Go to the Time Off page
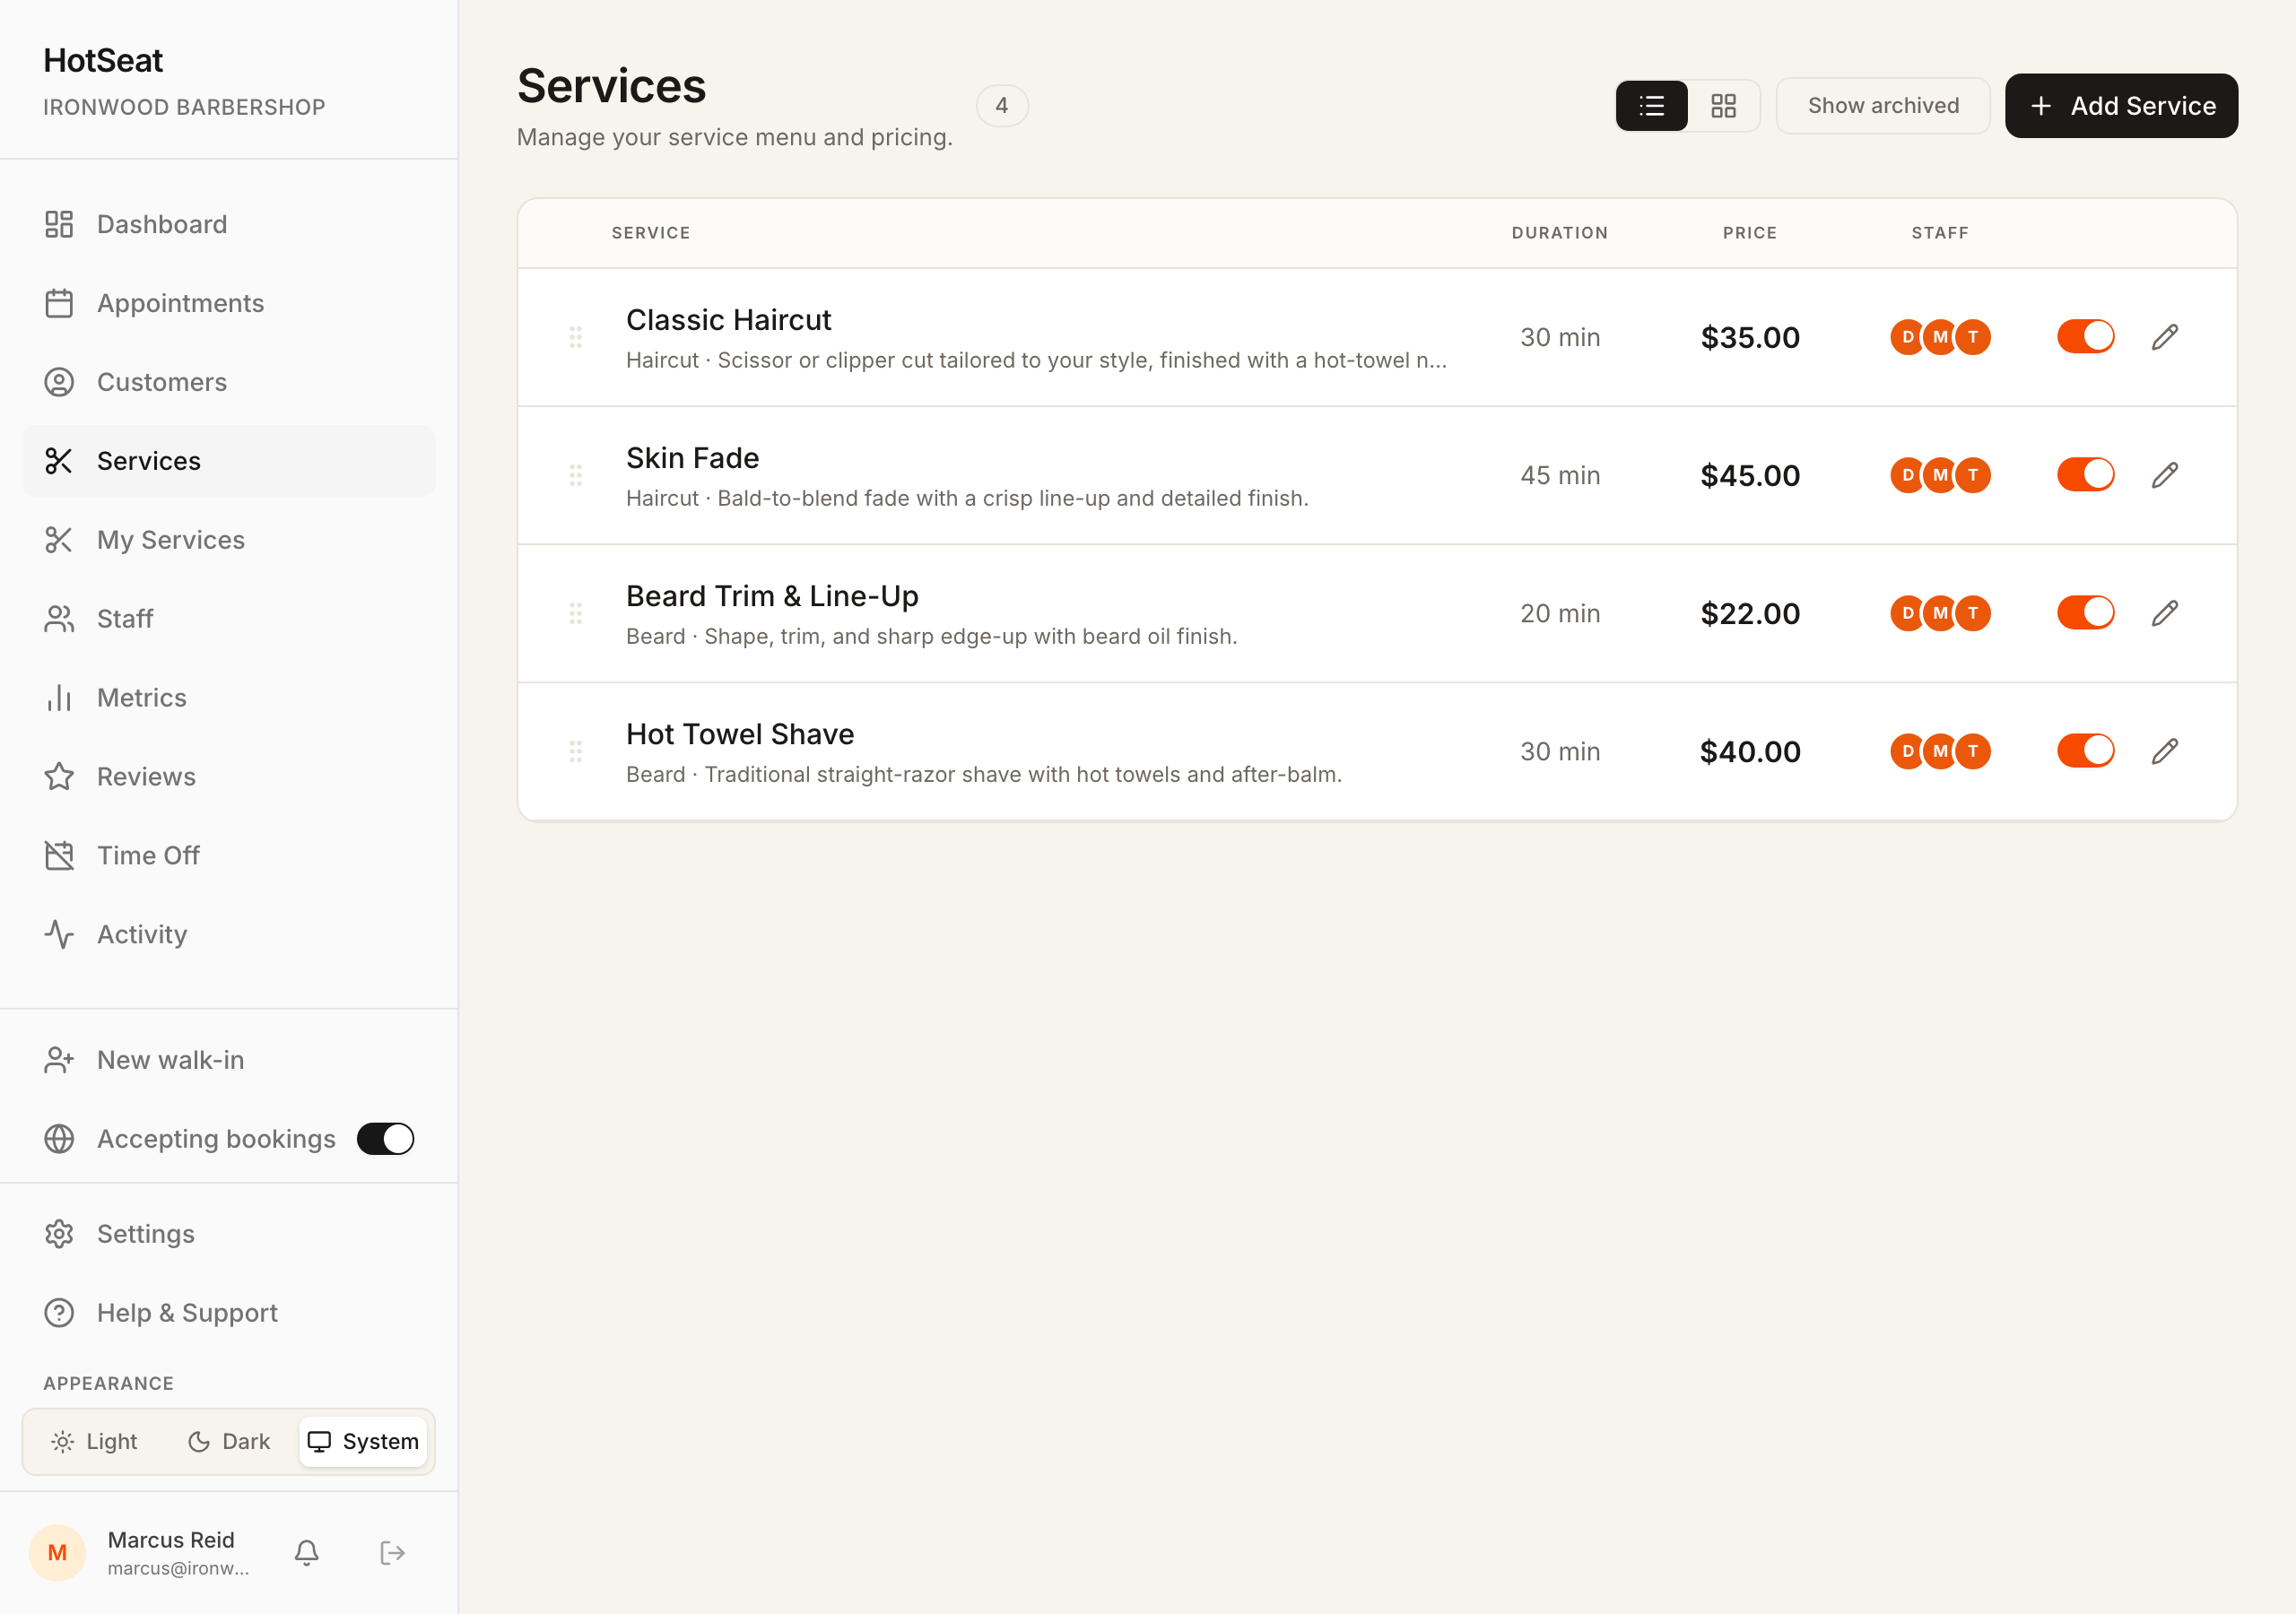Viewport: 2296px width, 1614px height. point(228,856)
